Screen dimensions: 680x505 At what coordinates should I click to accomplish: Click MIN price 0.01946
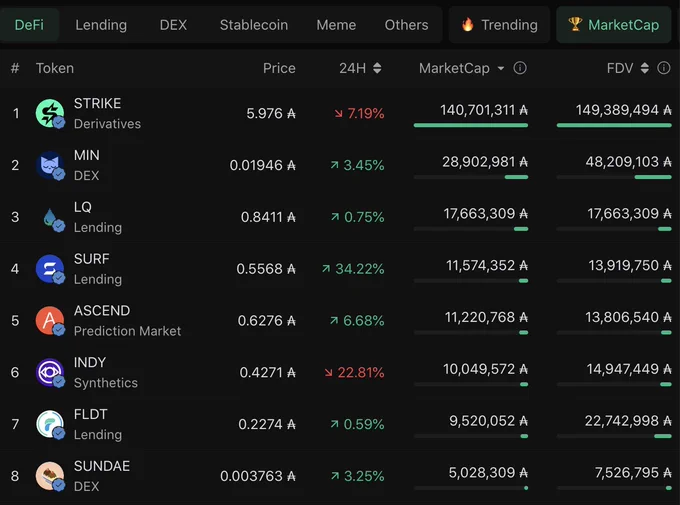[263, 165]
